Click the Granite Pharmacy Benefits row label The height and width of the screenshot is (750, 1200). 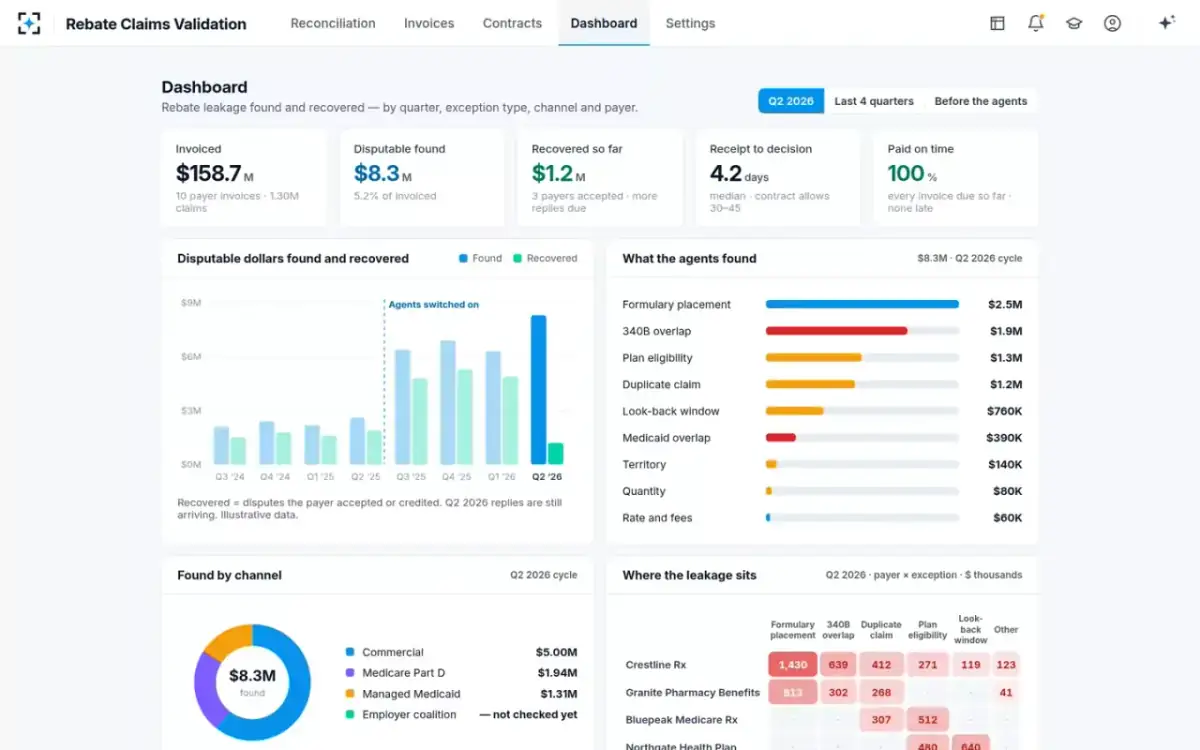tap(693, 692)
